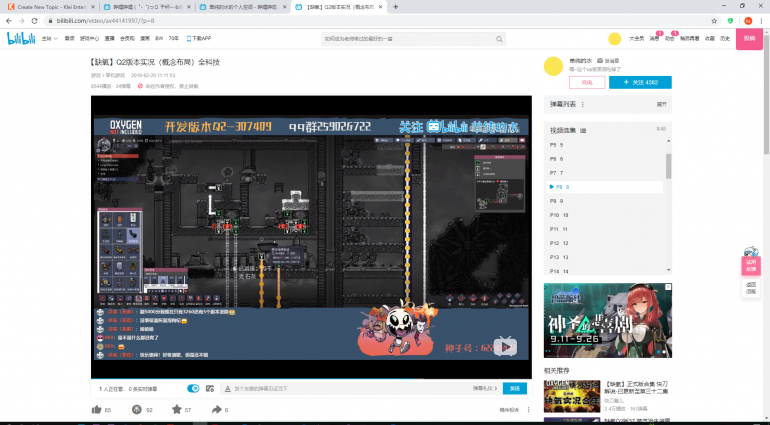Select the current episode P8

(605, 187)
